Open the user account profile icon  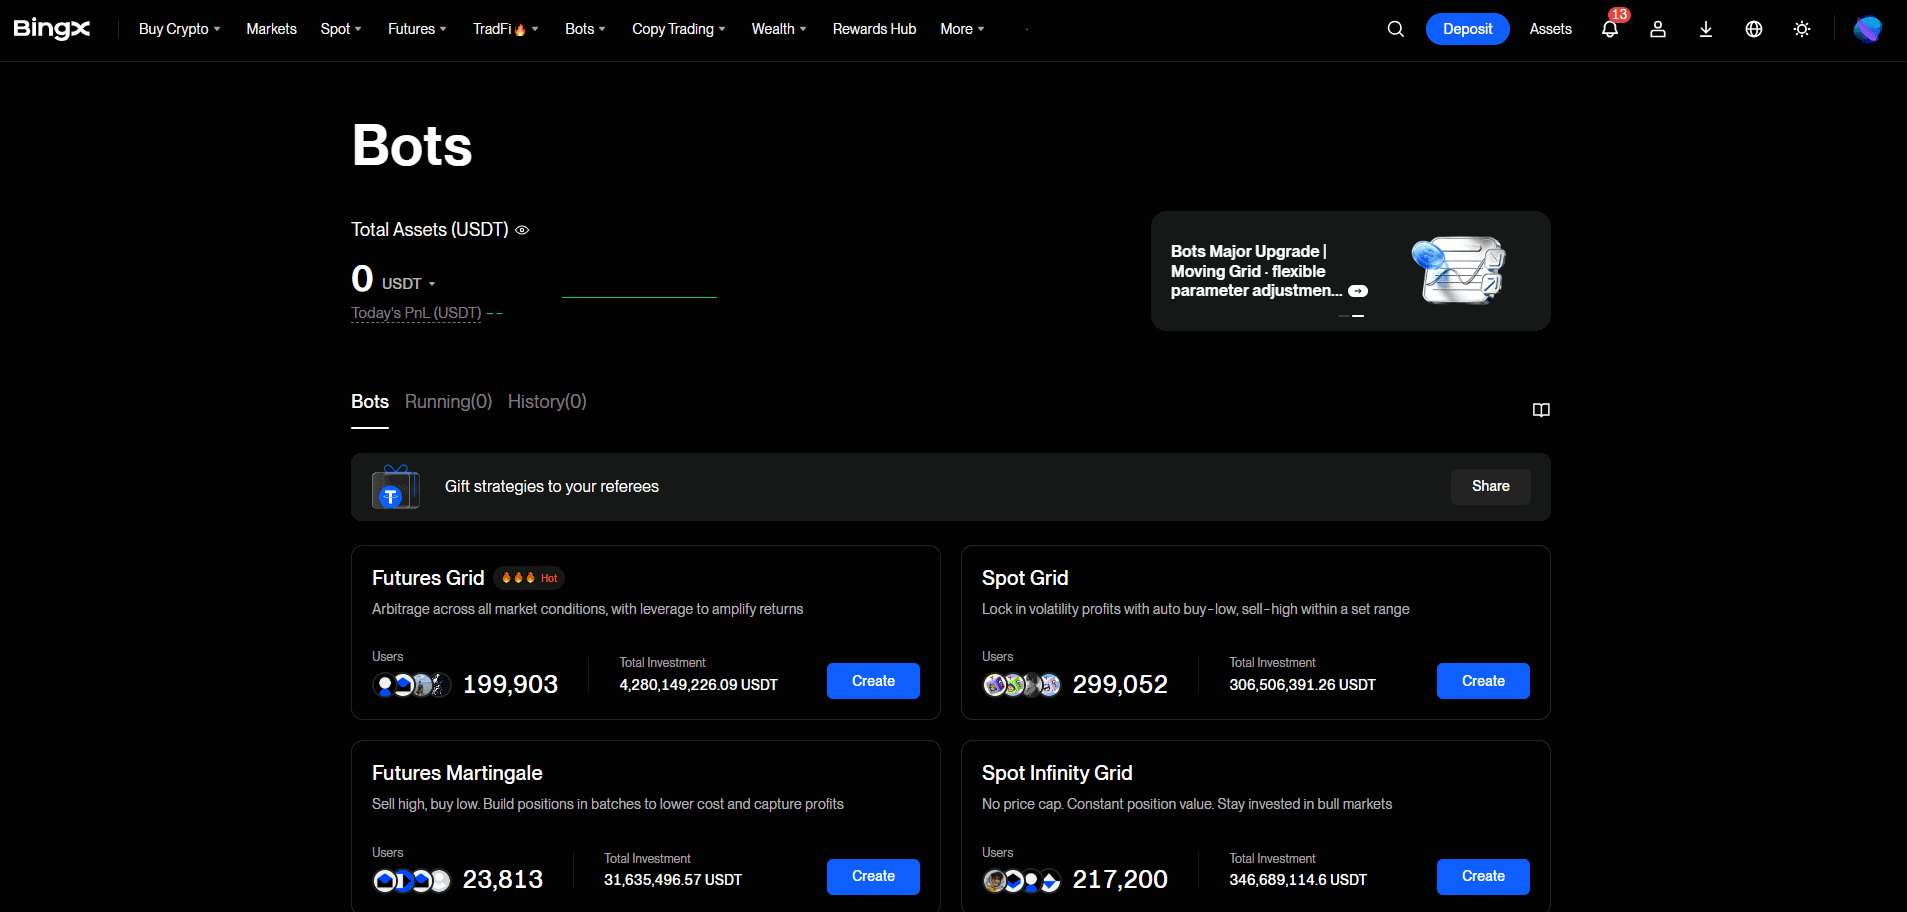(1658, 29)
